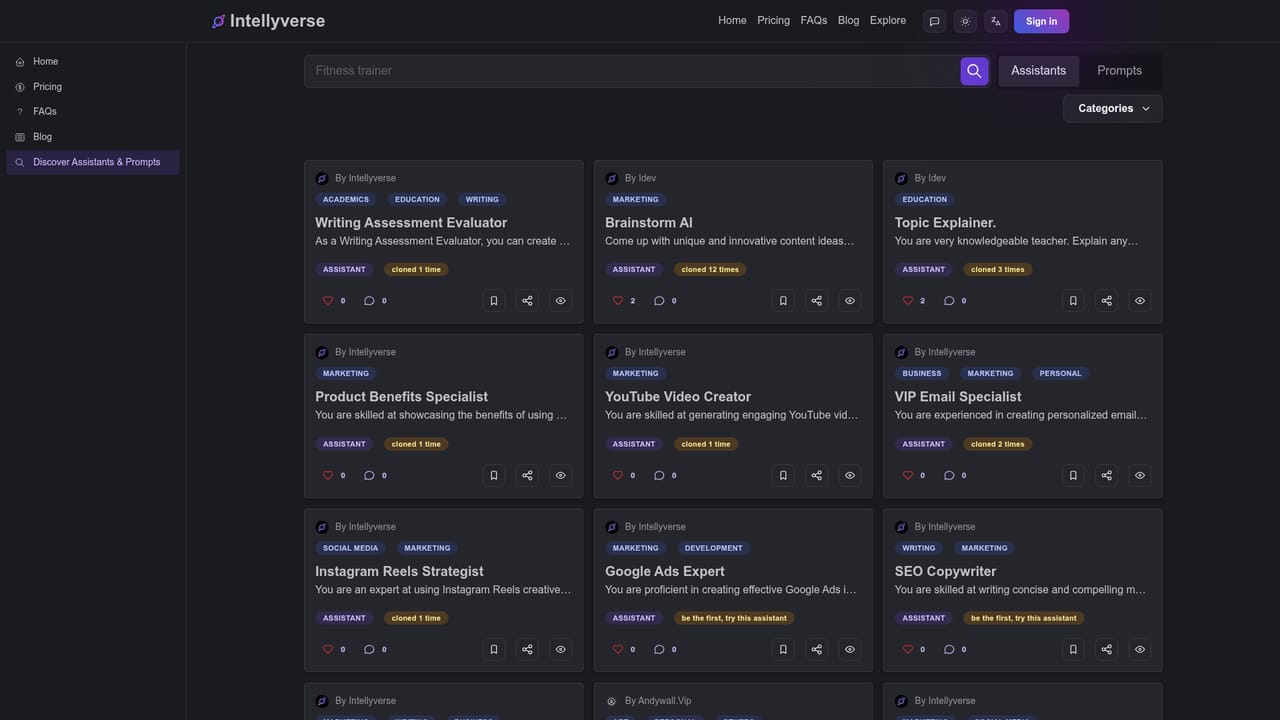Open comments on SEO Copywriter
This screenshot has height=720, width=1280.
tap(949, 649)
